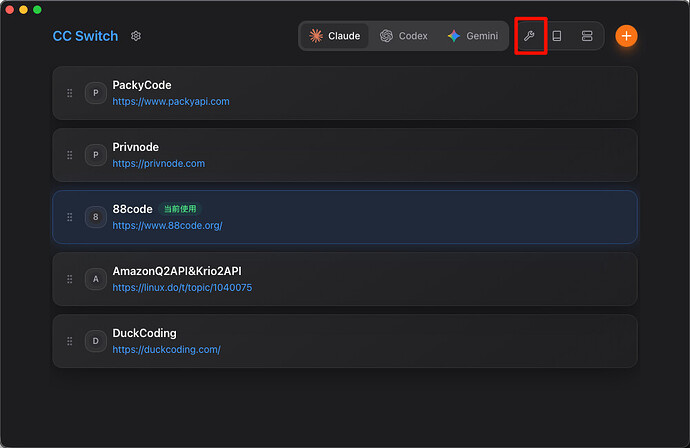Click the Gemini sparkle logo icon
This screenshot has height=448, width=690.
[x=454, y=36]
